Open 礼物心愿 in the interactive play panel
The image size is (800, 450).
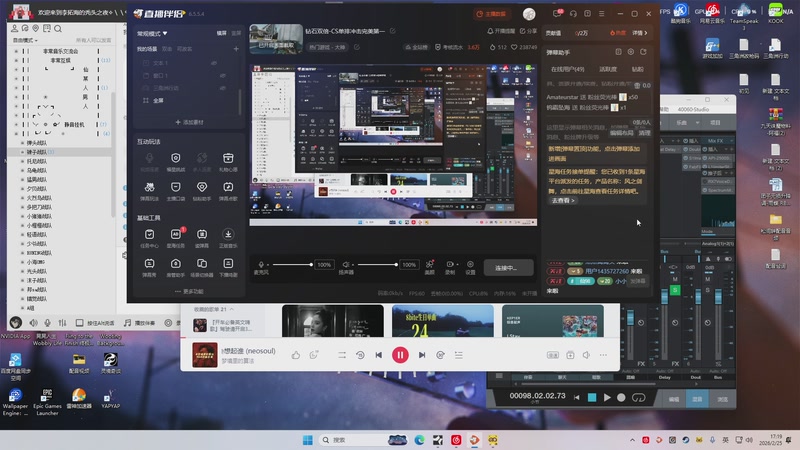[x=228, y=162]
